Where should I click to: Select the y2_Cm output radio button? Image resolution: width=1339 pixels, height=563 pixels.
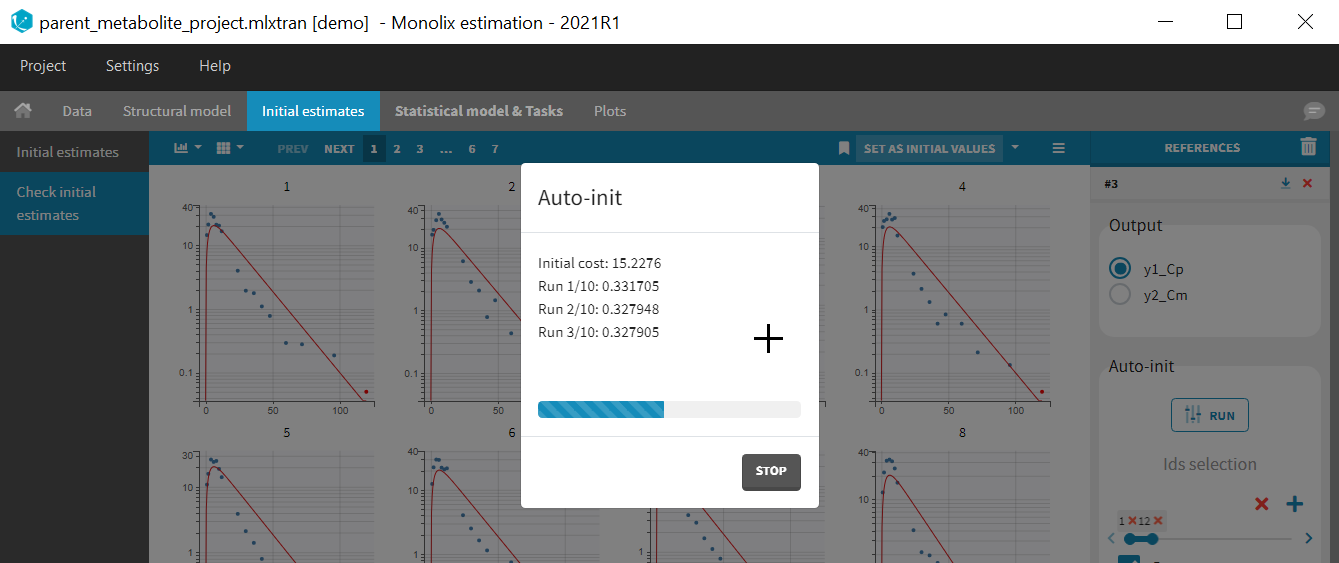click(x=1121, y=295)
